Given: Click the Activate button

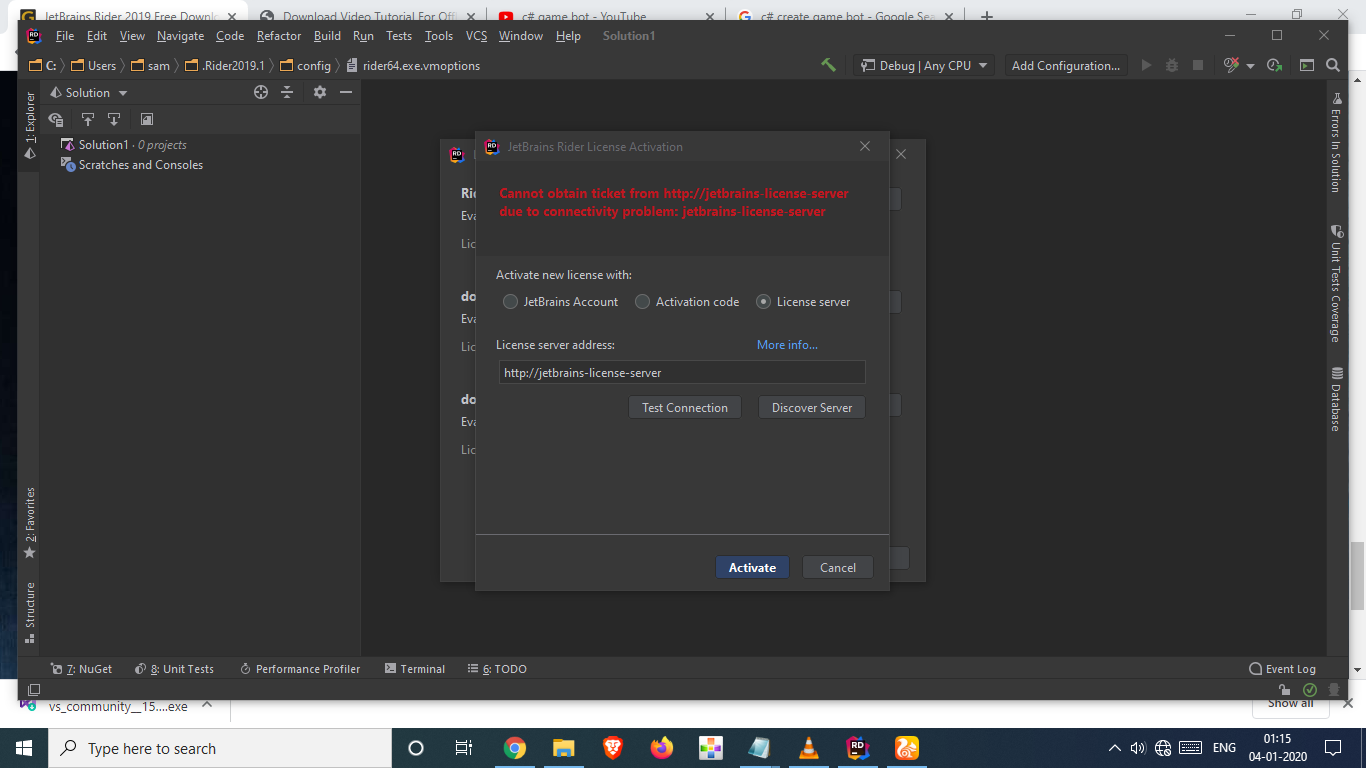Looking at the screenshot, I should 752,567.
